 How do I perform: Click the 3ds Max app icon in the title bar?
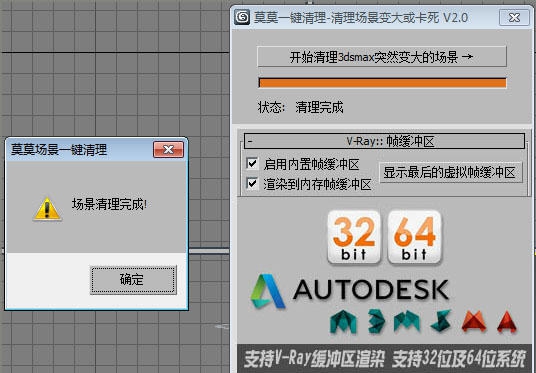[242, 17]
